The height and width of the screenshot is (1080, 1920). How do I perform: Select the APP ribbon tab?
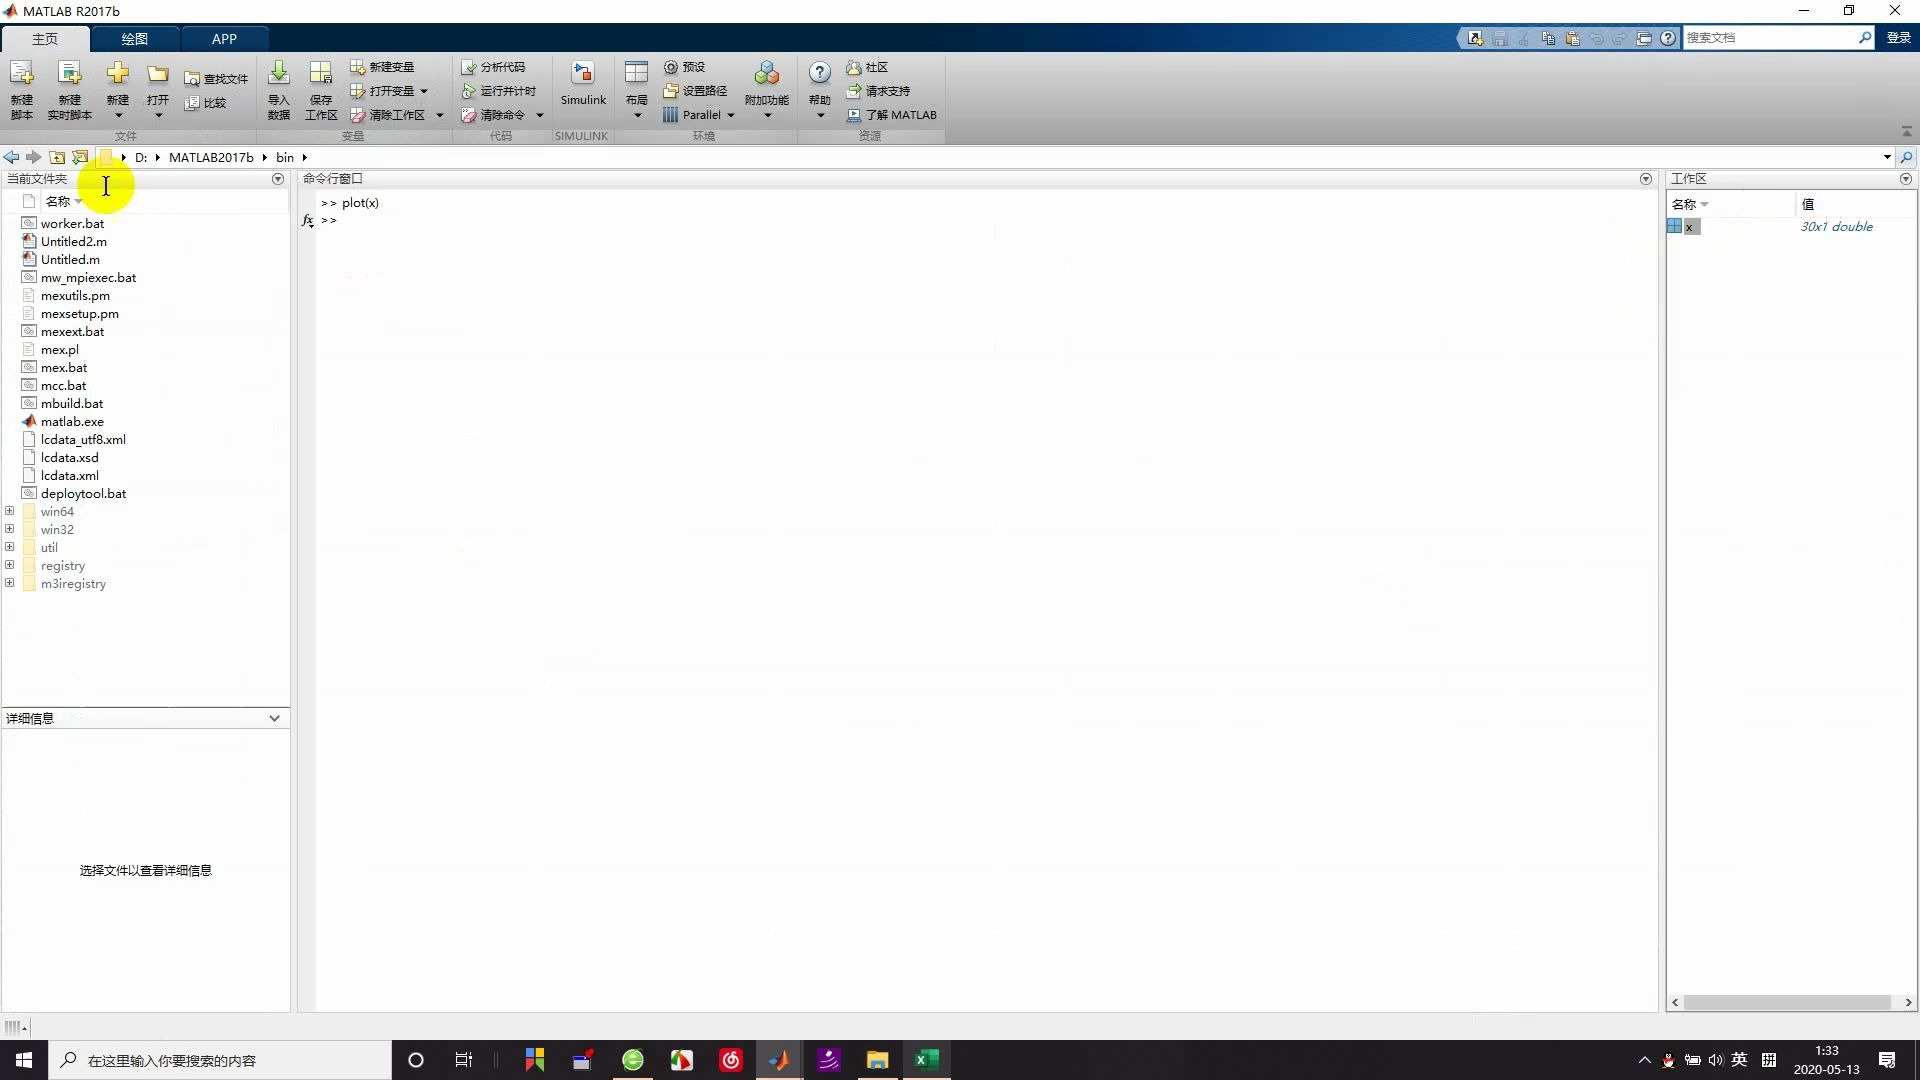click(x=224, y=37)
